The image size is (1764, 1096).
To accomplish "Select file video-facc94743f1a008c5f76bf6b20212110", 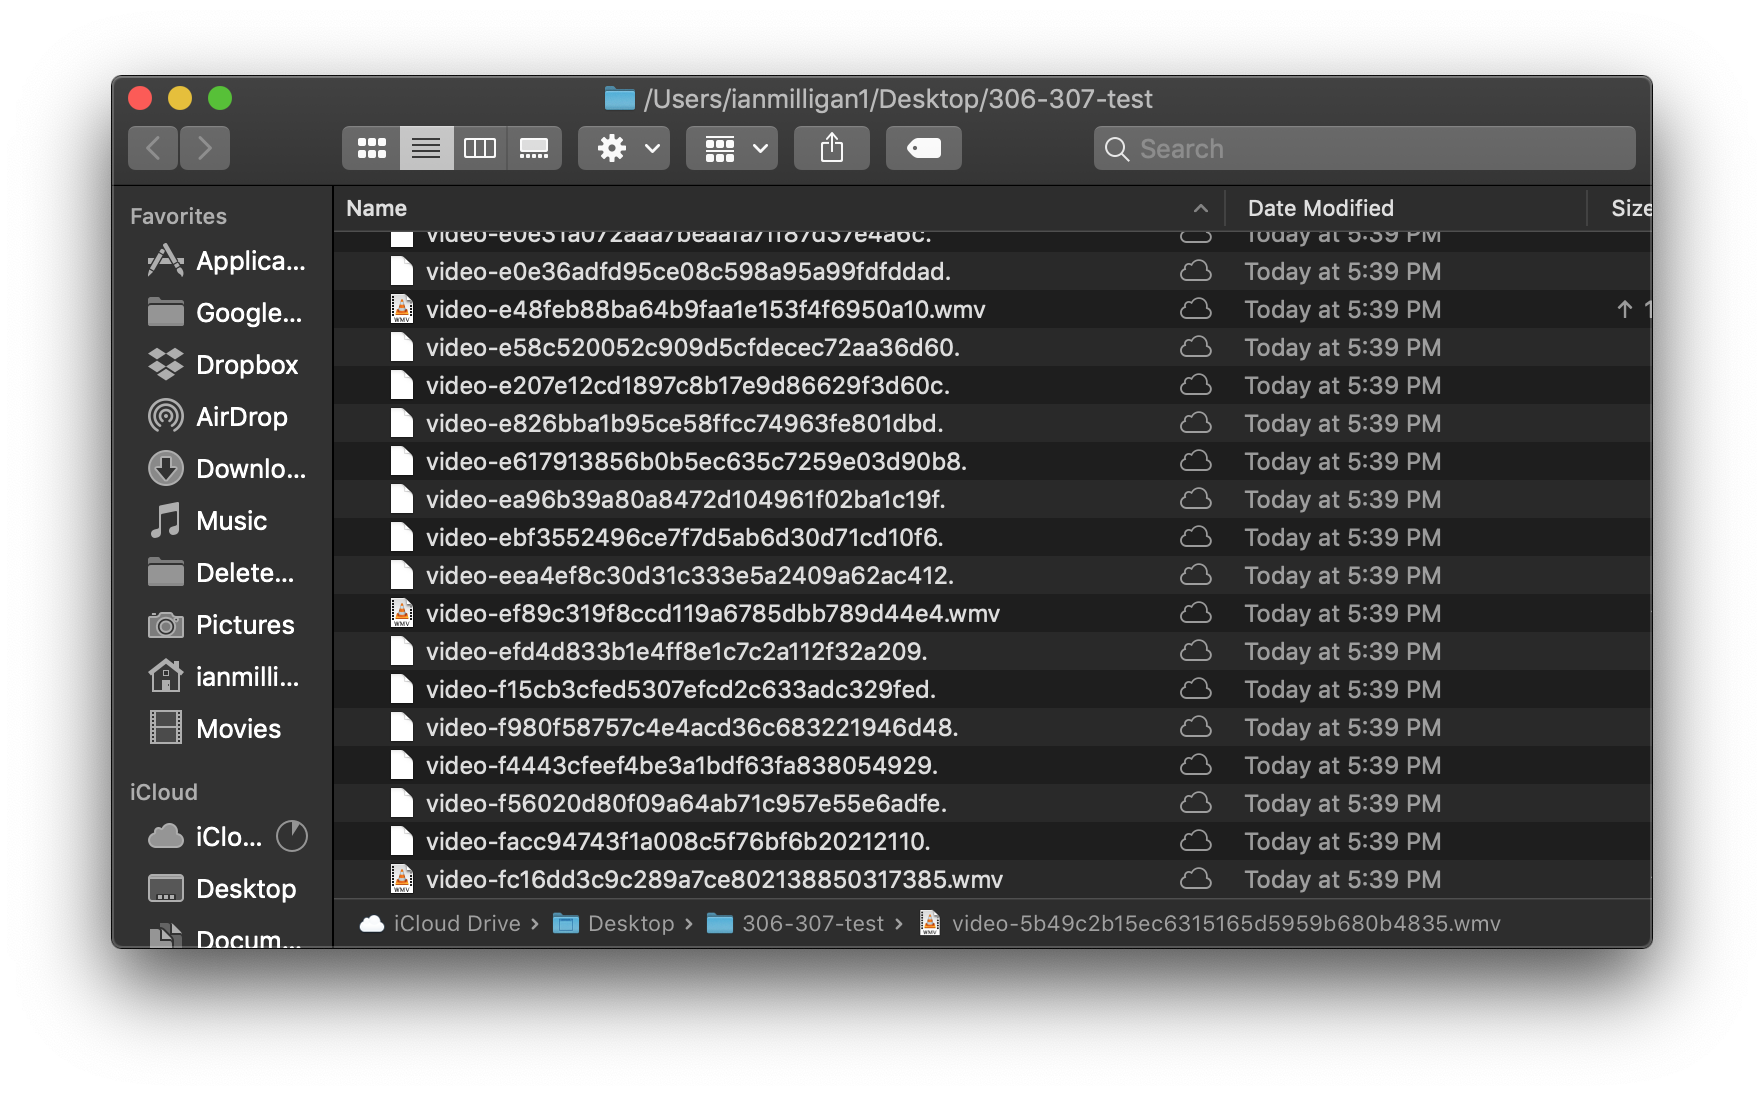I will click(x=992, y=841).
